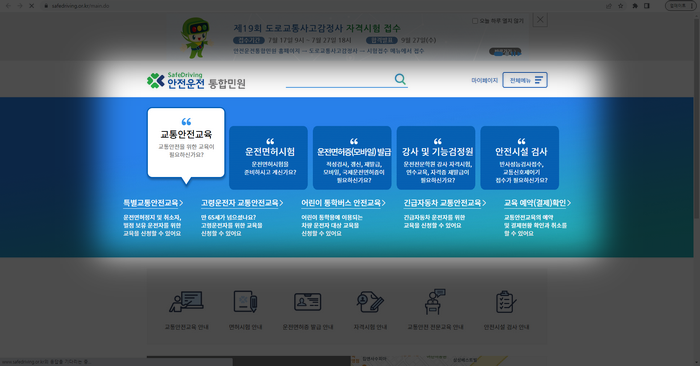
Task: Click the 운전면허증 발급 안내 ID card icon
Action: pos(308,302)
